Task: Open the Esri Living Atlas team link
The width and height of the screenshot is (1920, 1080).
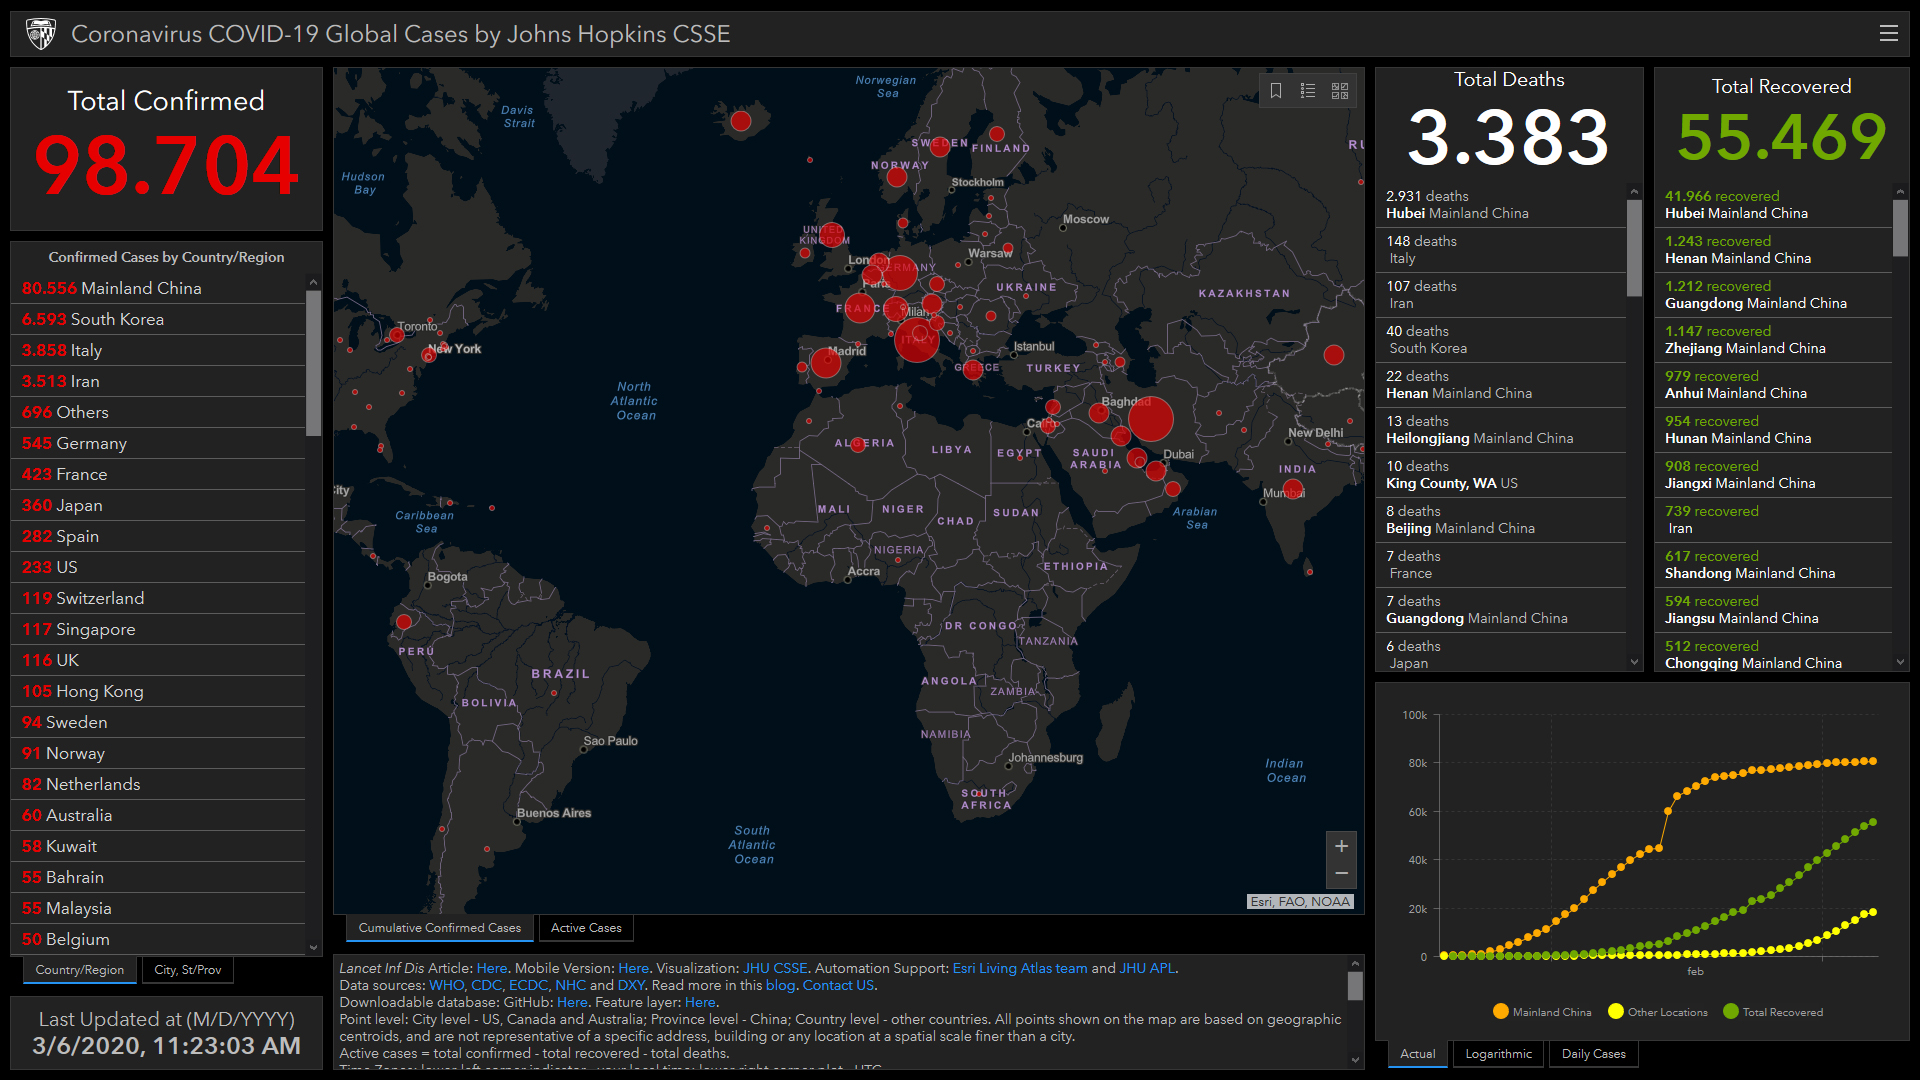Action: coord(1020,968)
